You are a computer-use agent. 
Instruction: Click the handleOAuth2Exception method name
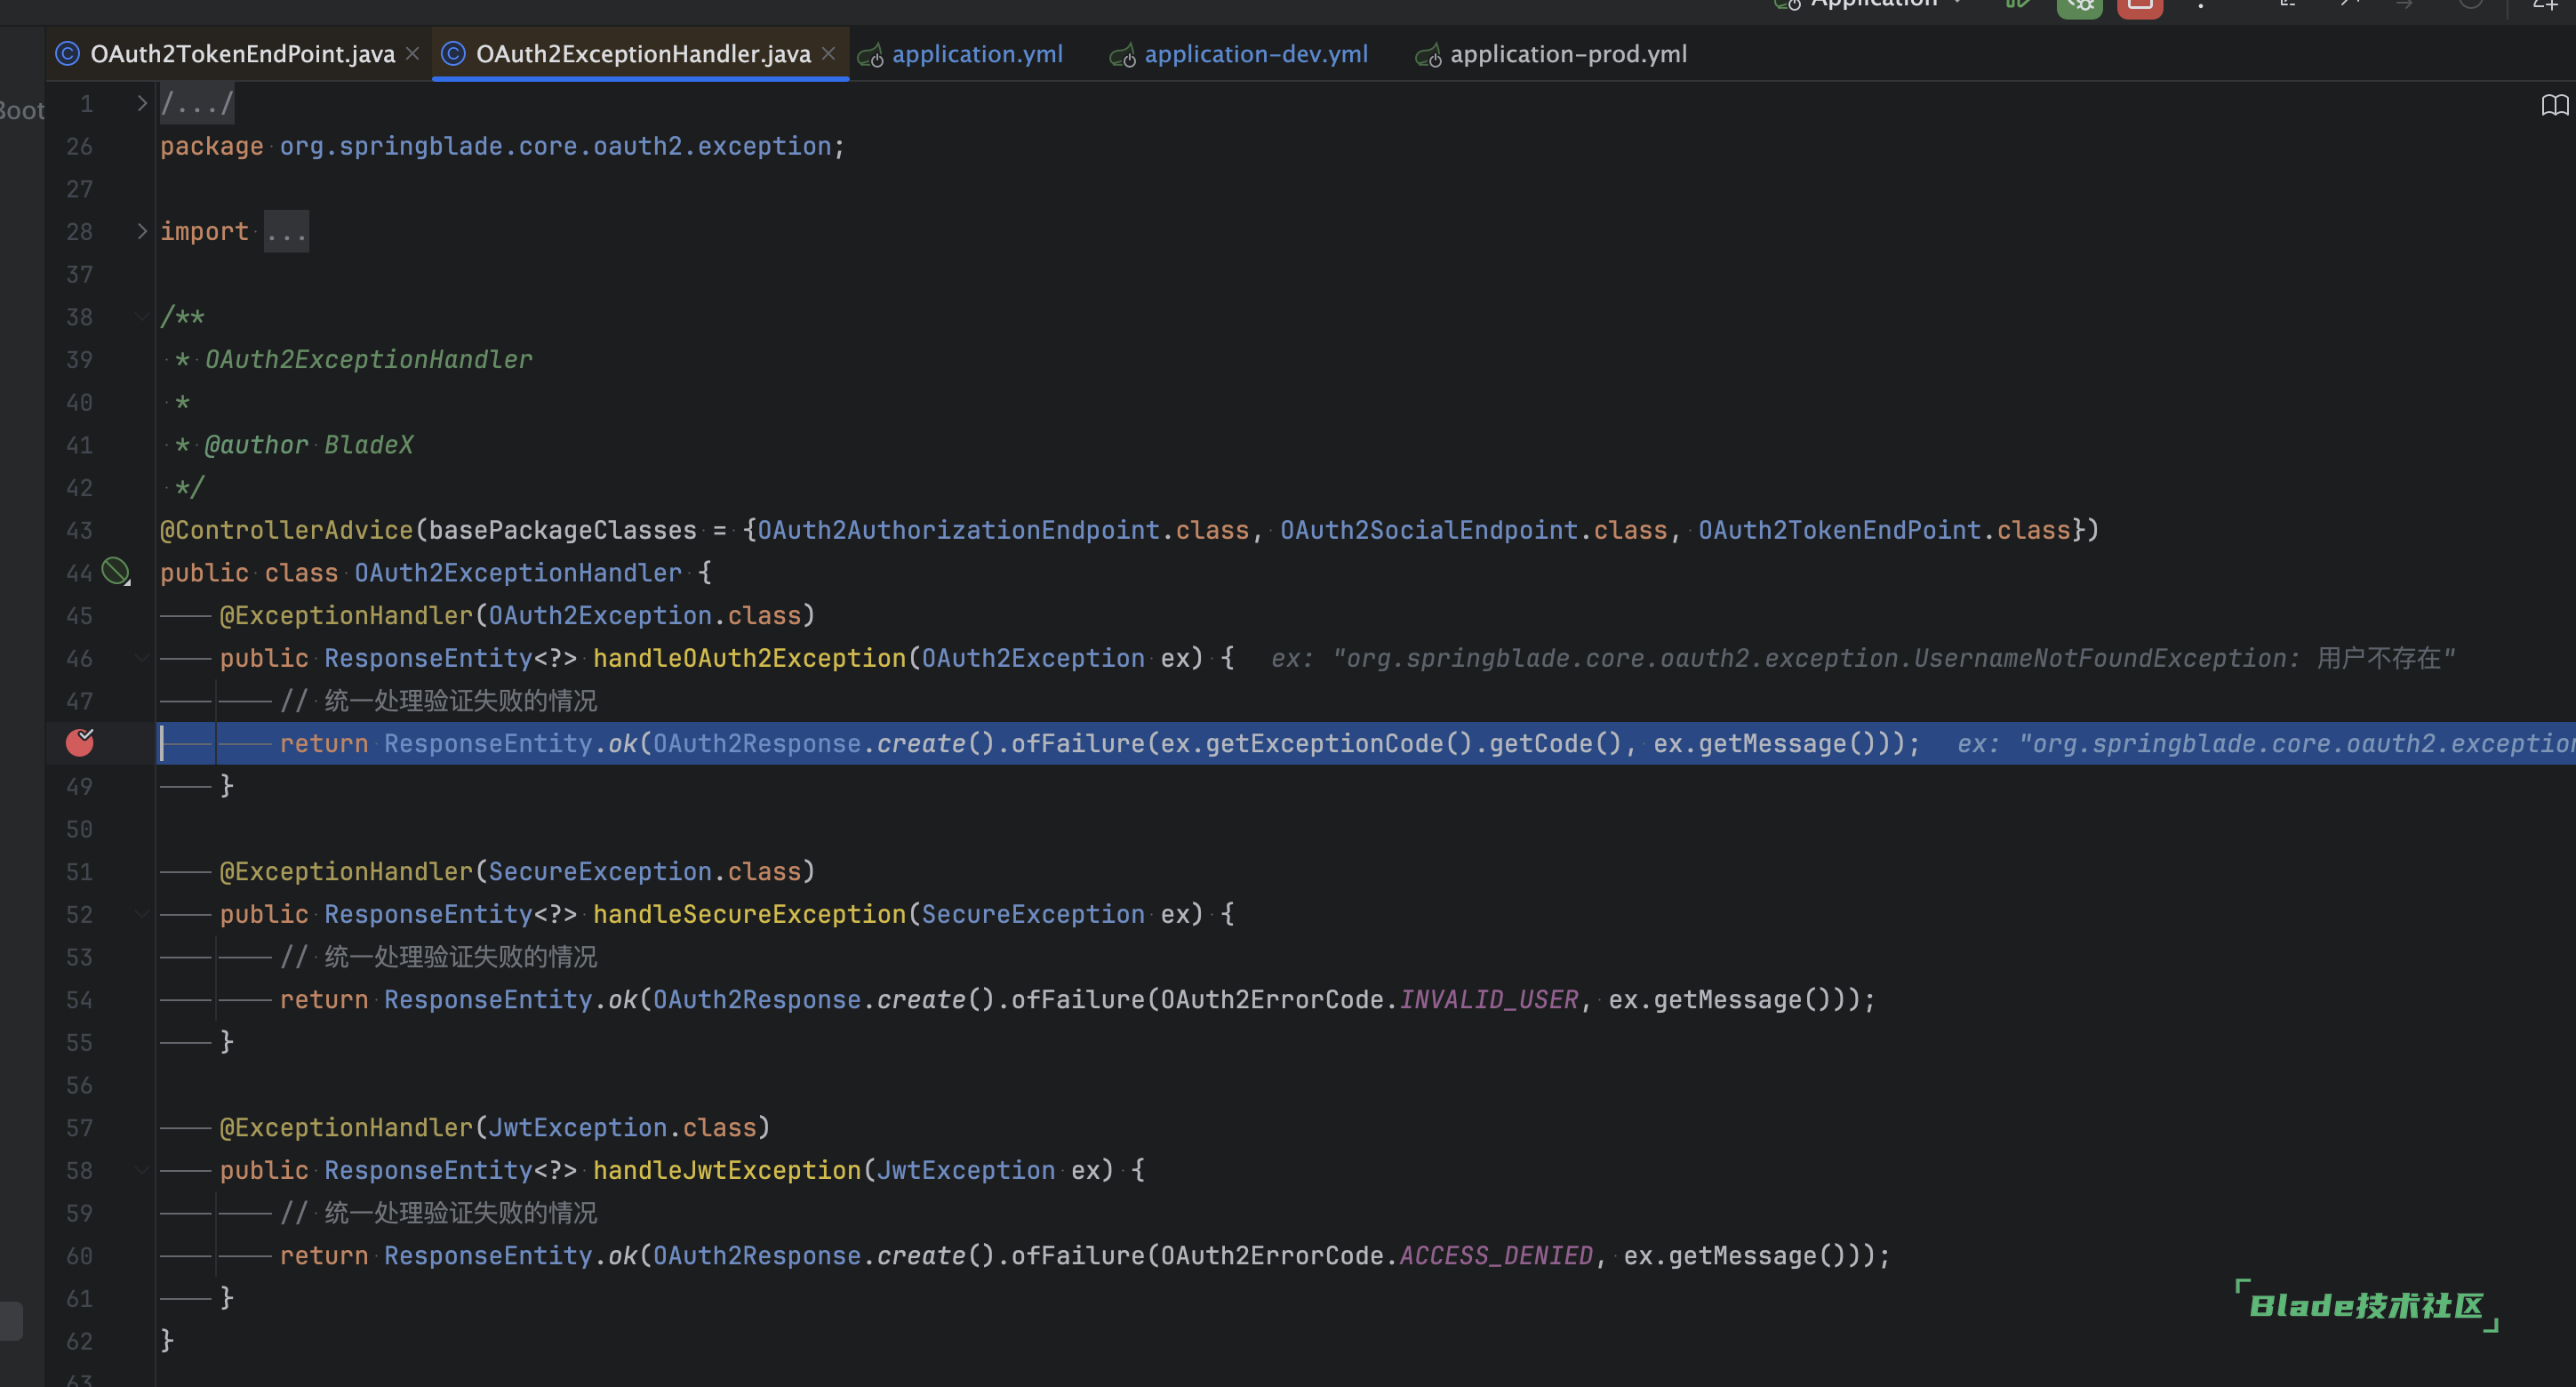click(x=750, y=658)
